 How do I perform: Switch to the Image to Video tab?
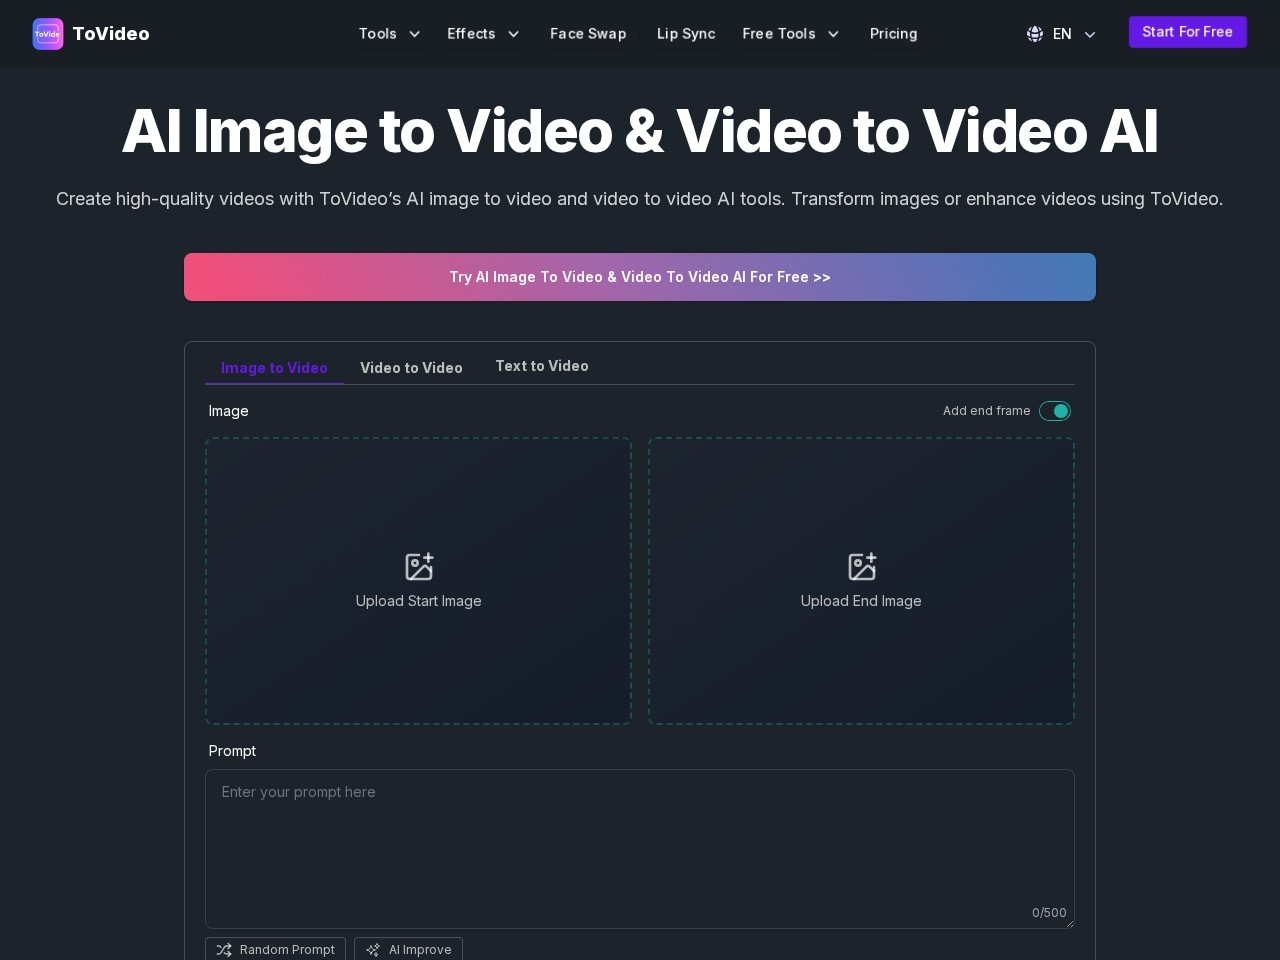tap(274, 368)
